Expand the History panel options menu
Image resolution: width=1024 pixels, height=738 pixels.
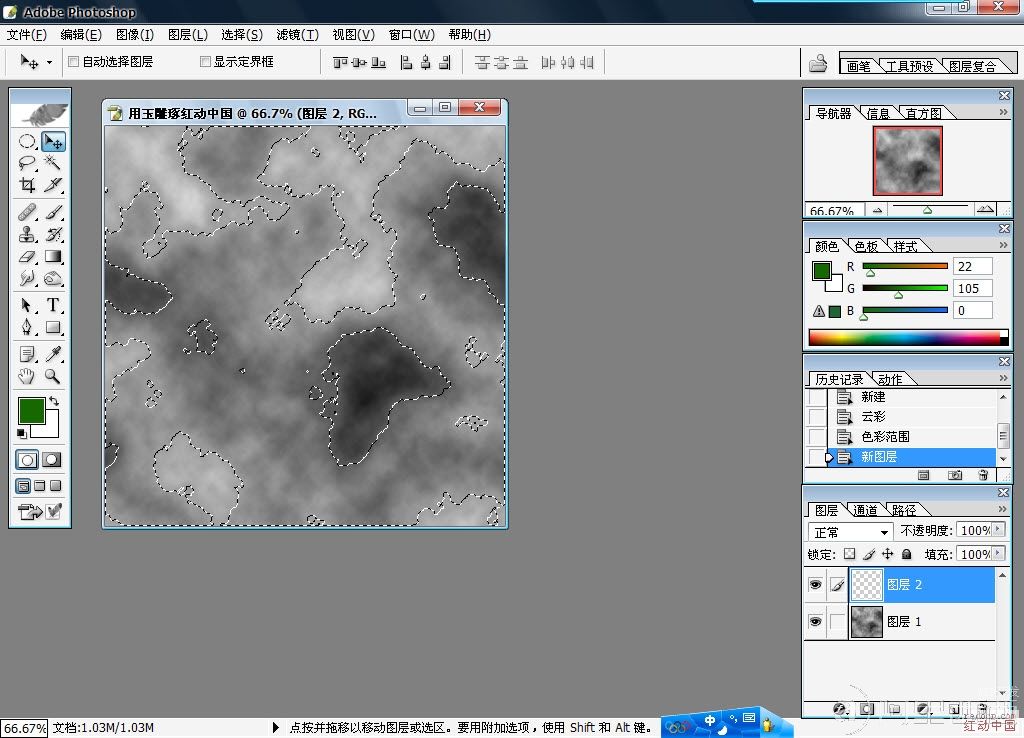coord(1003,377)
